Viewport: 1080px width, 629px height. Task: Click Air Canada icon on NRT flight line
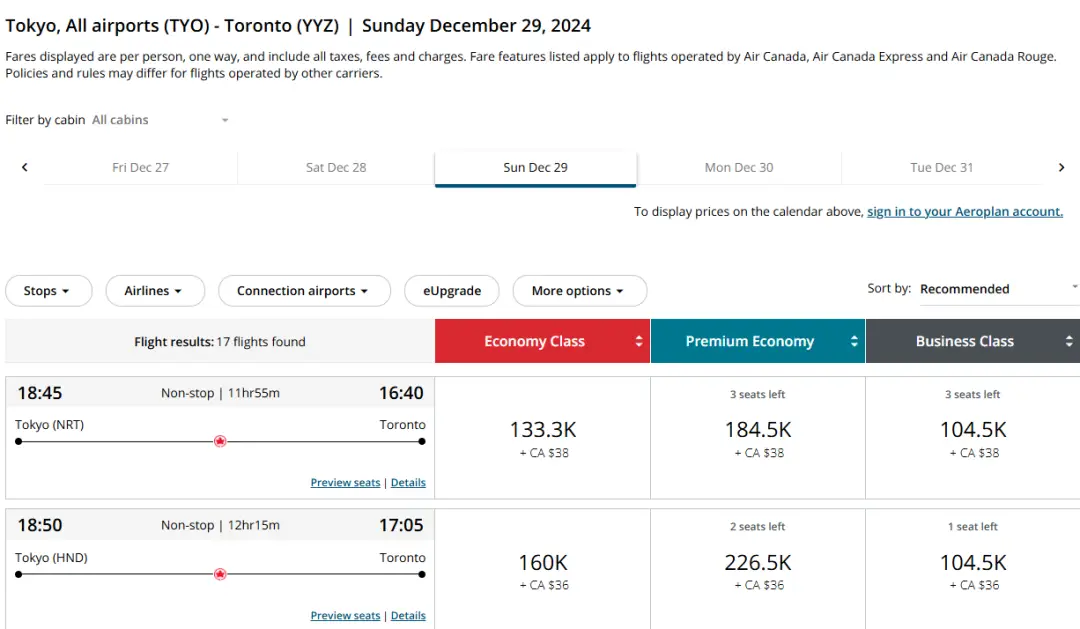pos(220,441)
